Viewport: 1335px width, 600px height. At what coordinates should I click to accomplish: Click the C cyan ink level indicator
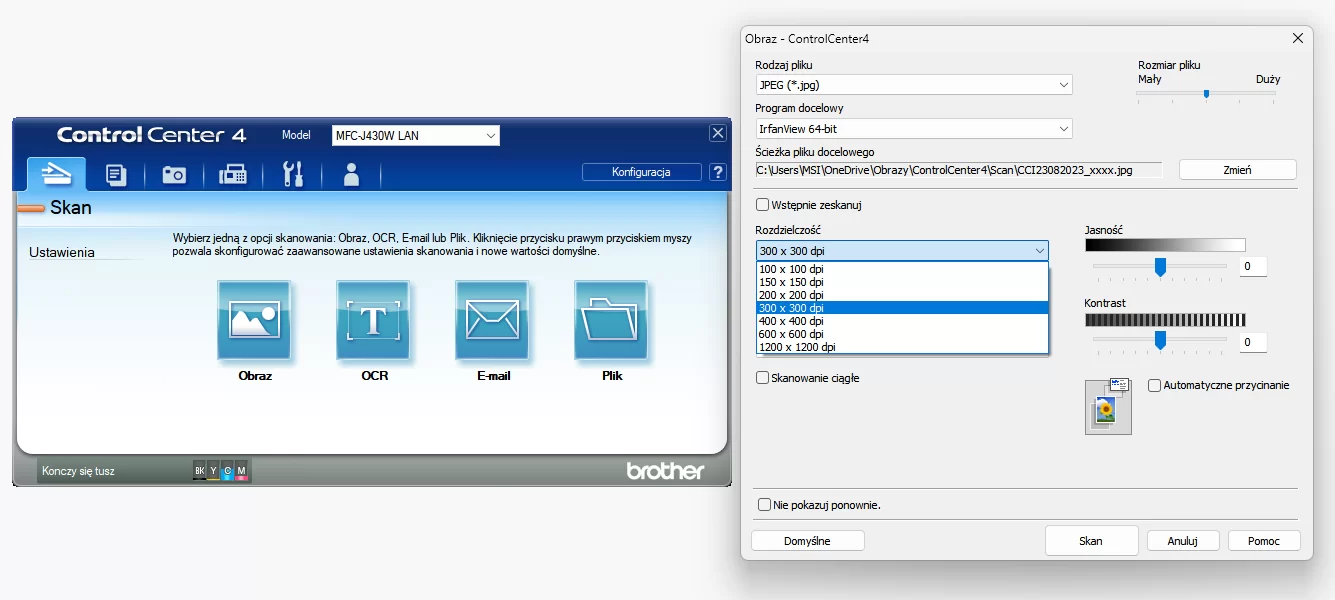227,470
